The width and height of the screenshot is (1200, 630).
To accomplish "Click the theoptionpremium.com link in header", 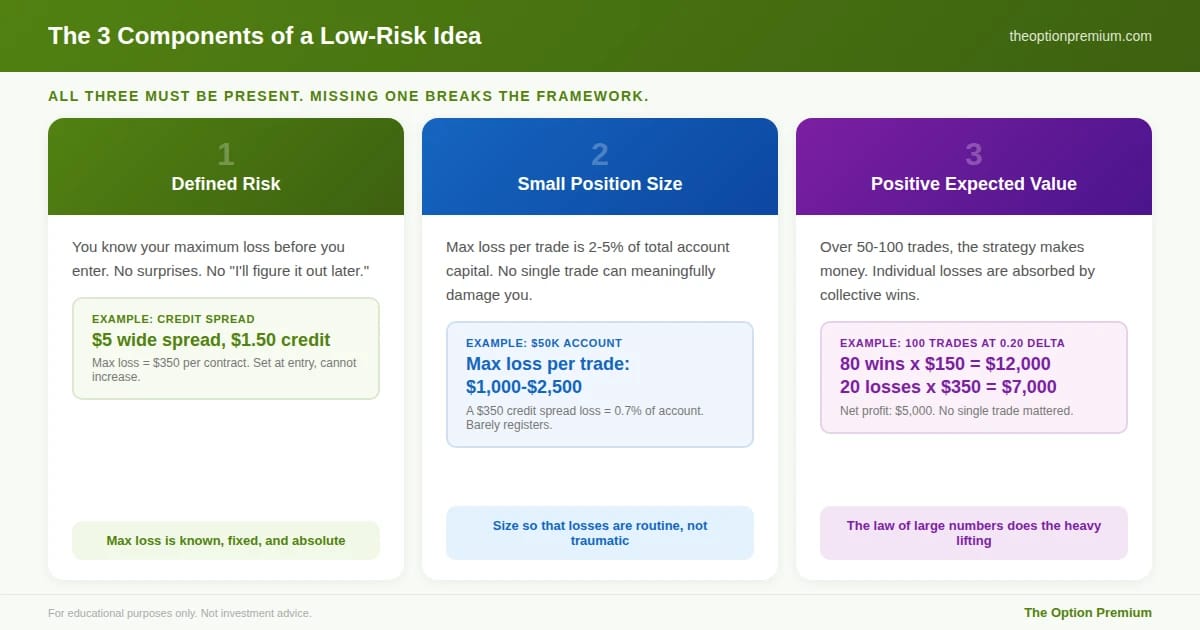I will coord(1080,36).
